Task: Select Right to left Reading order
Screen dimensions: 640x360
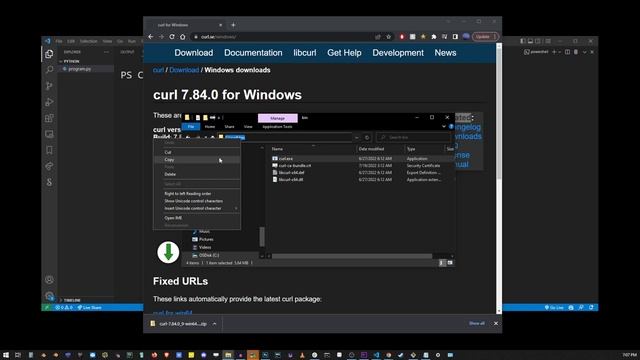Action: (196, 193)
